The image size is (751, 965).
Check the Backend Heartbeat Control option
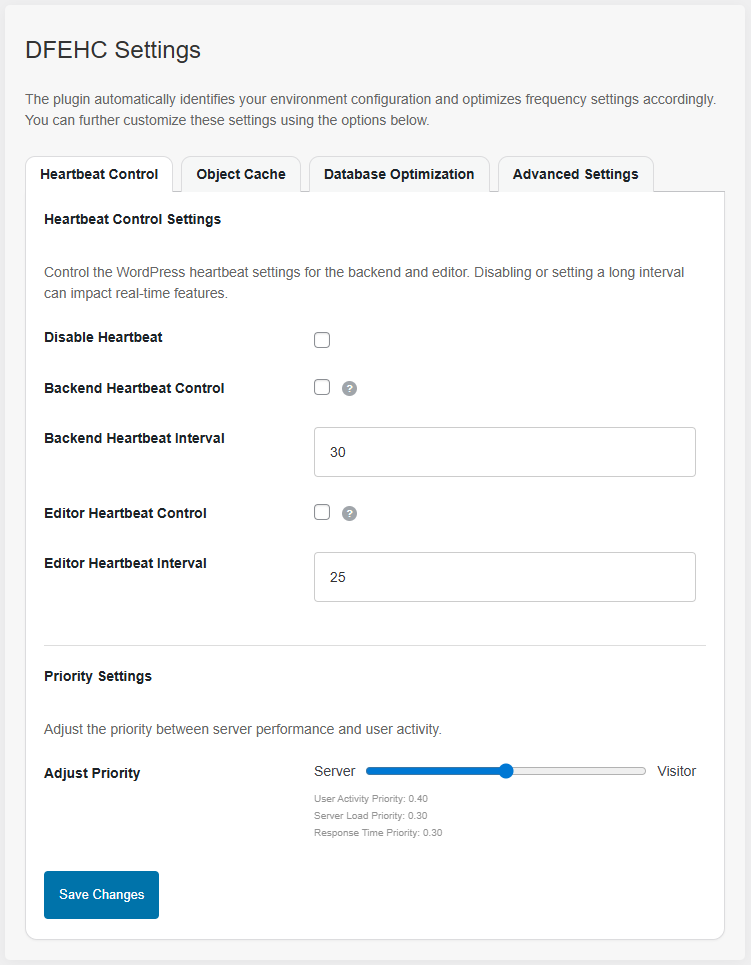point(321,387)
